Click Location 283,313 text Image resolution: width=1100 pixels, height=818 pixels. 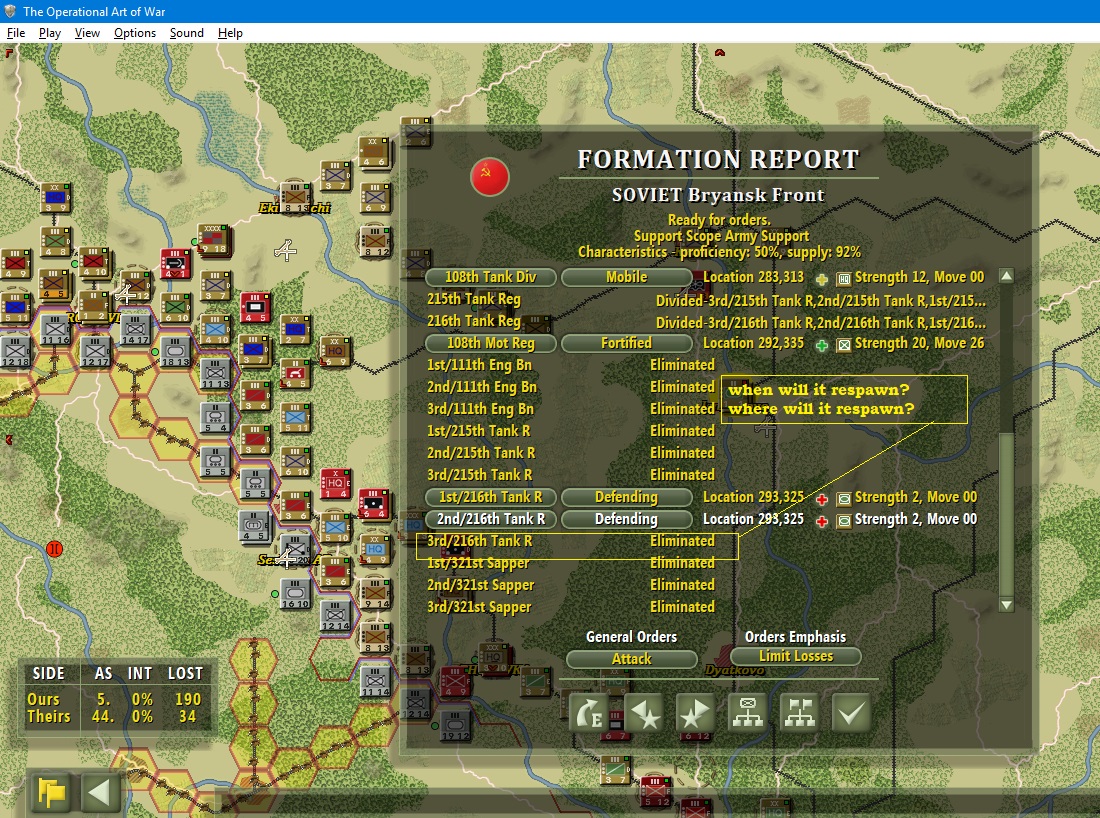tap(753, 277)
